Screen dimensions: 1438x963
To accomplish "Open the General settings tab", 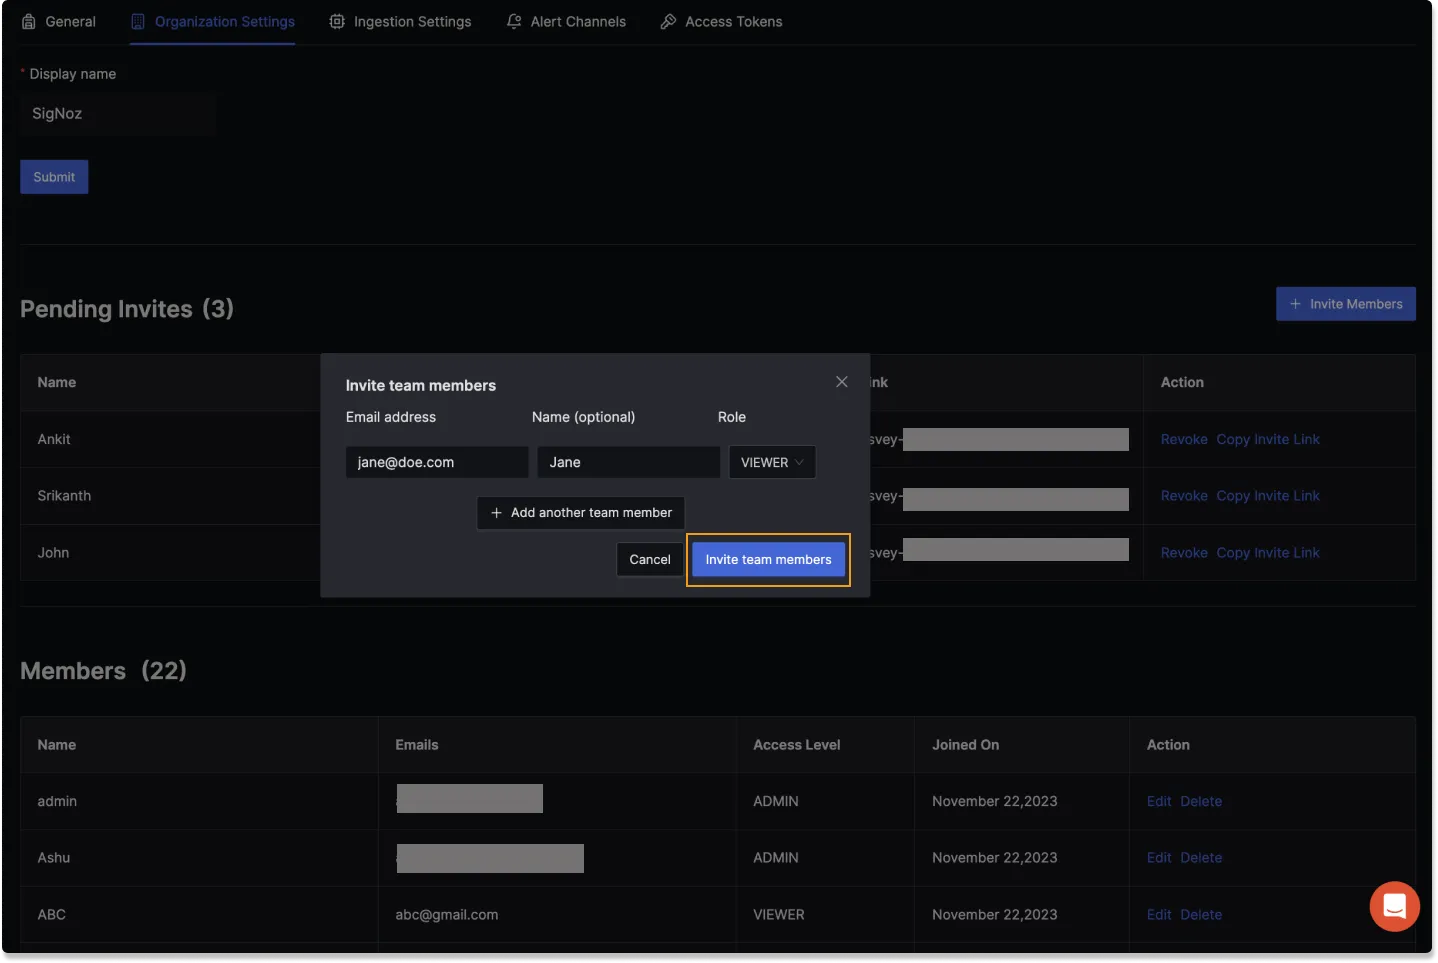I will [59, 21].
